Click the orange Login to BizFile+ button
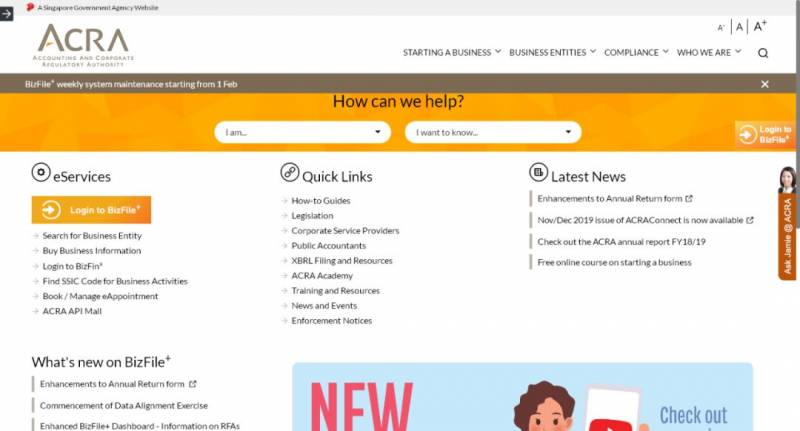The image size is (800, 431). (x=91, y=210)
